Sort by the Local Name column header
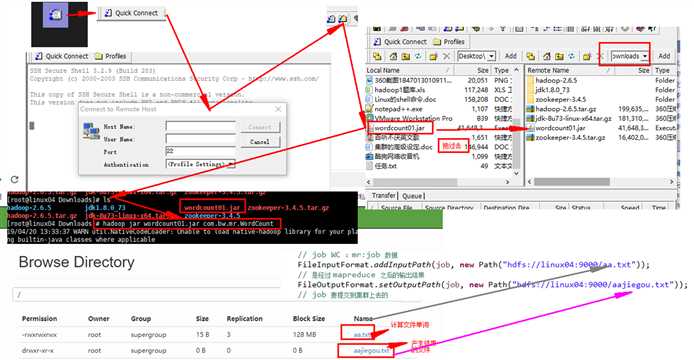694x360 pixels. pyautogui.click(x=409, y=70)
